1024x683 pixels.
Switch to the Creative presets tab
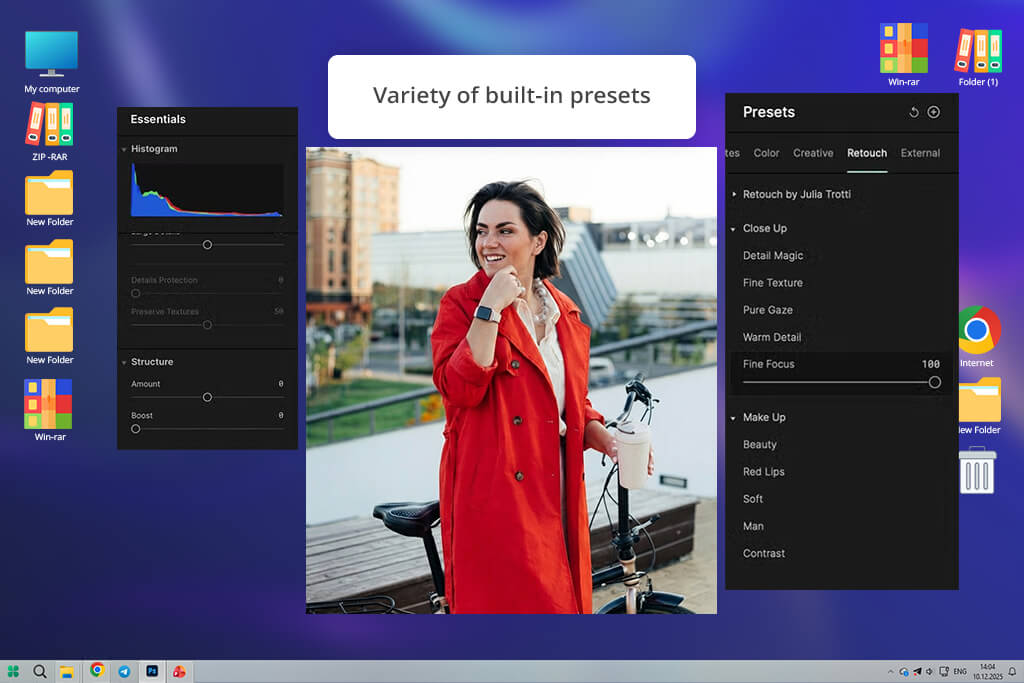coord(813,153)
